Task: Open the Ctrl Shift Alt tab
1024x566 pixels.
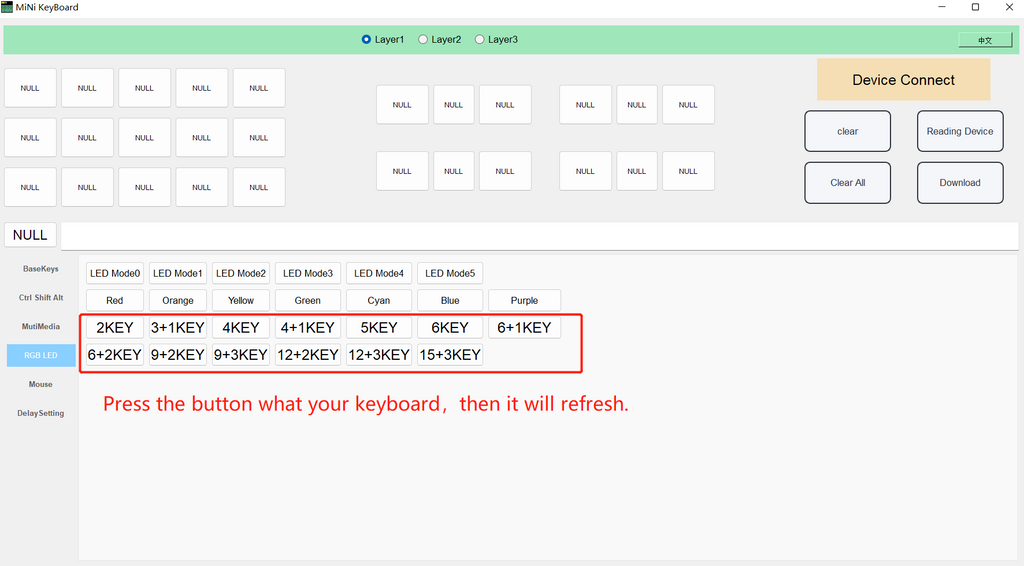Action: 41,298
